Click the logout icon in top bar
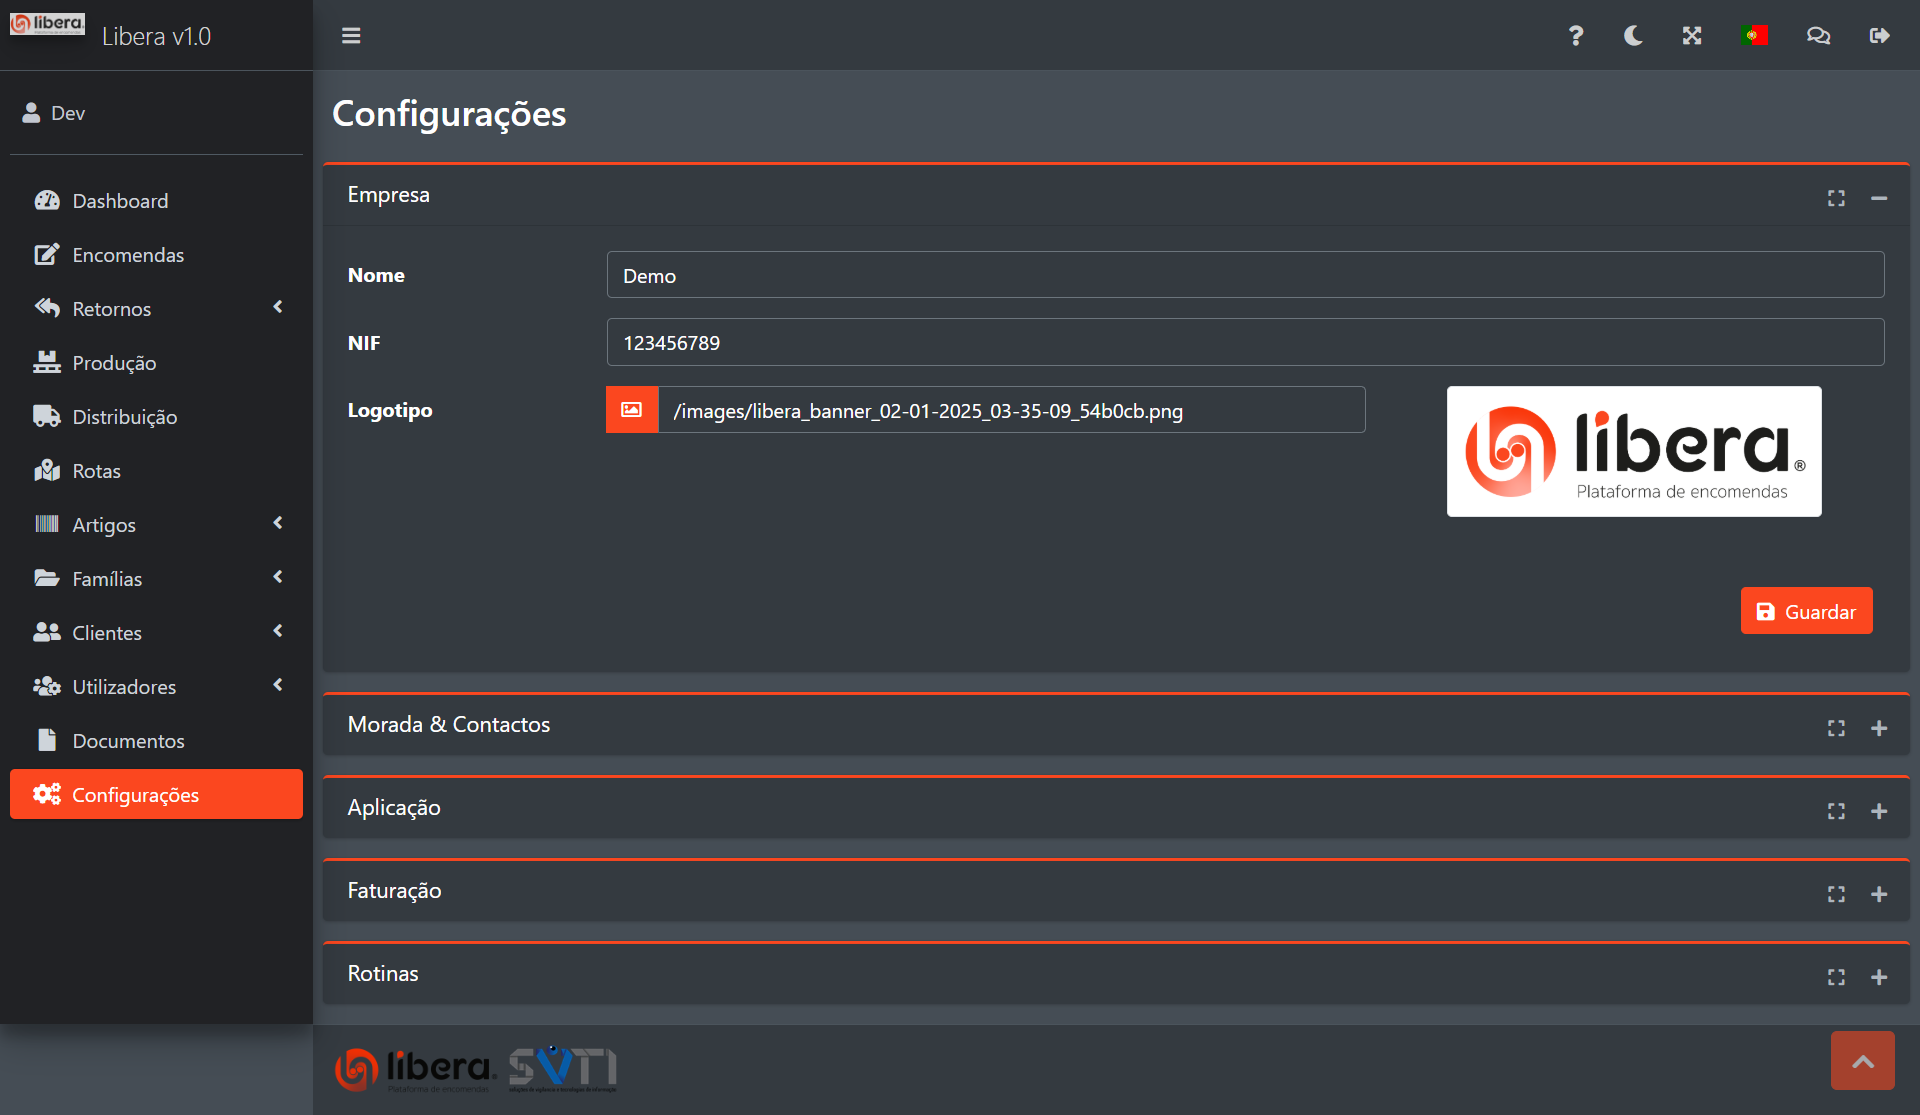Viewport: 1920px width, 1115px height. [1879, 36]
